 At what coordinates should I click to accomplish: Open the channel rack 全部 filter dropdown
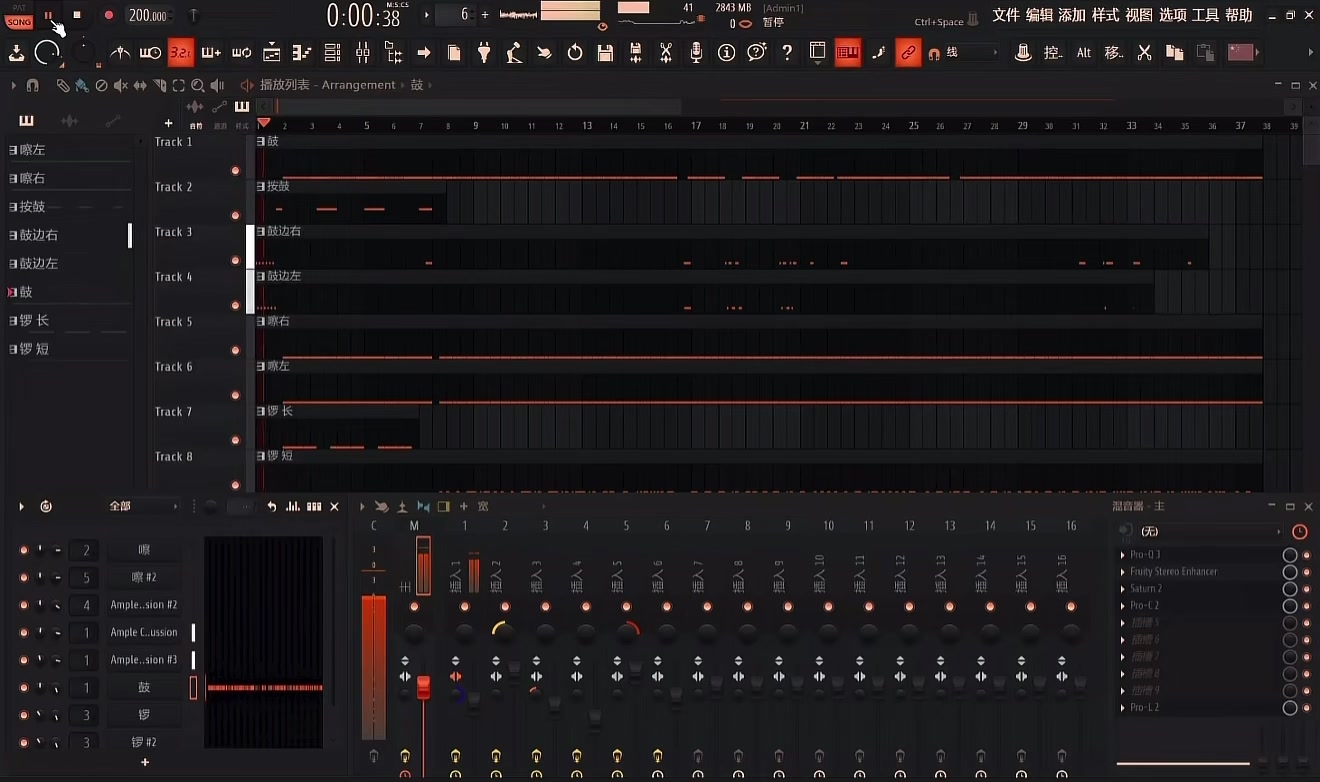pos(143,506)
